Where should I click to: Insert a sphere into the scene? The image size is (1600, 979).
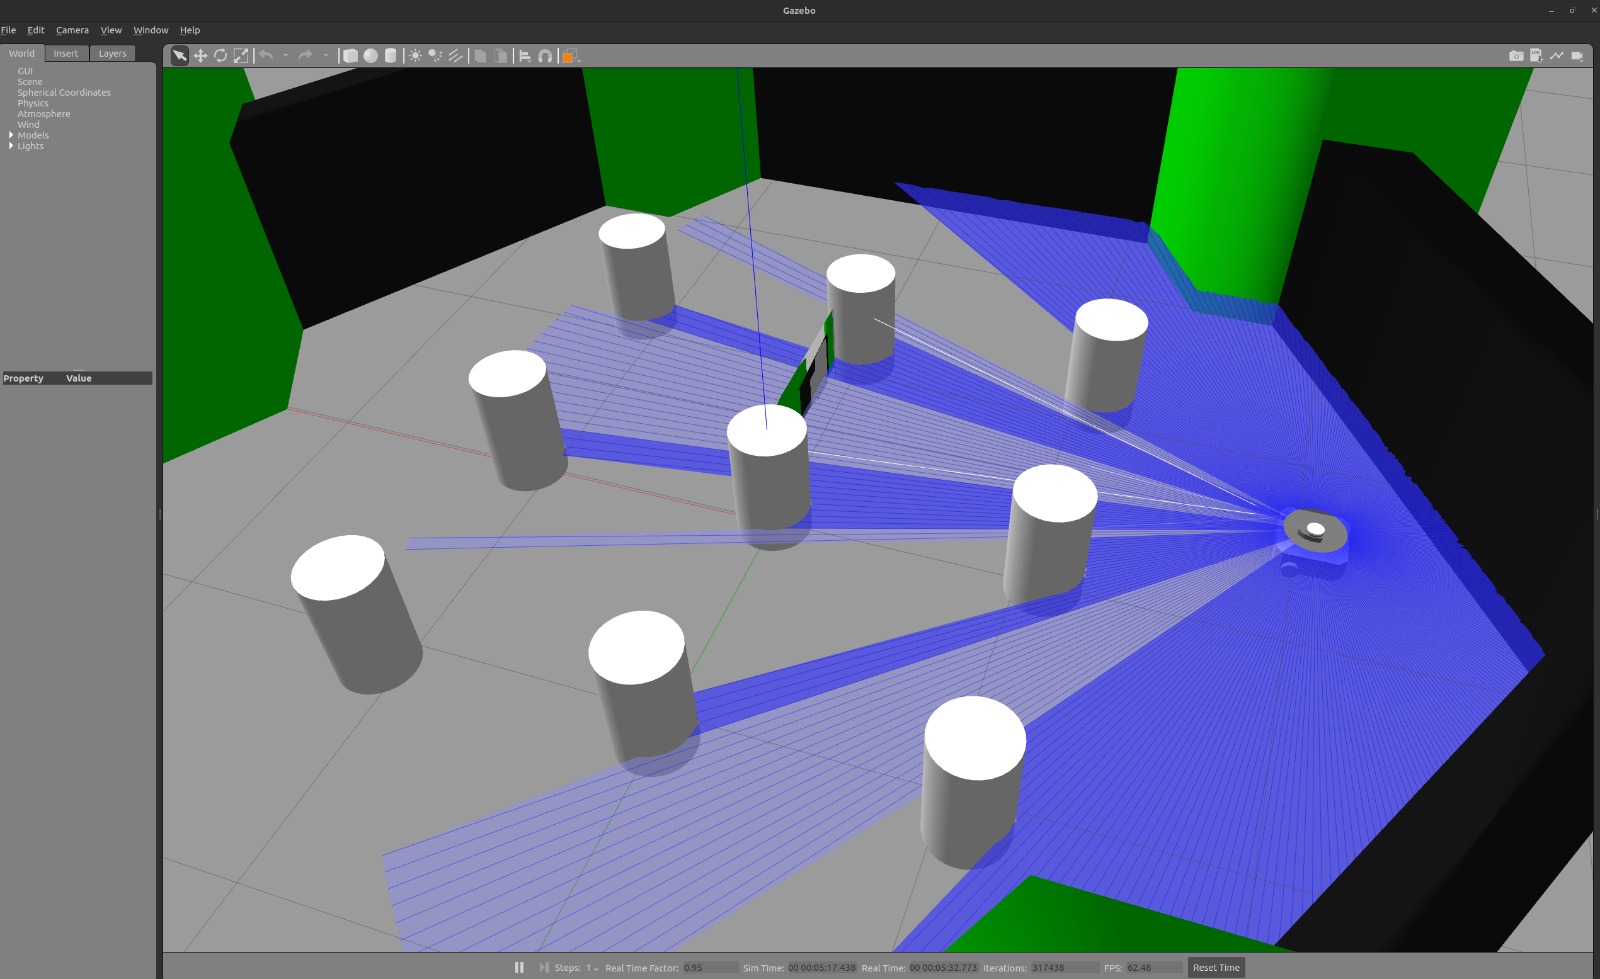tap(370, 55)
